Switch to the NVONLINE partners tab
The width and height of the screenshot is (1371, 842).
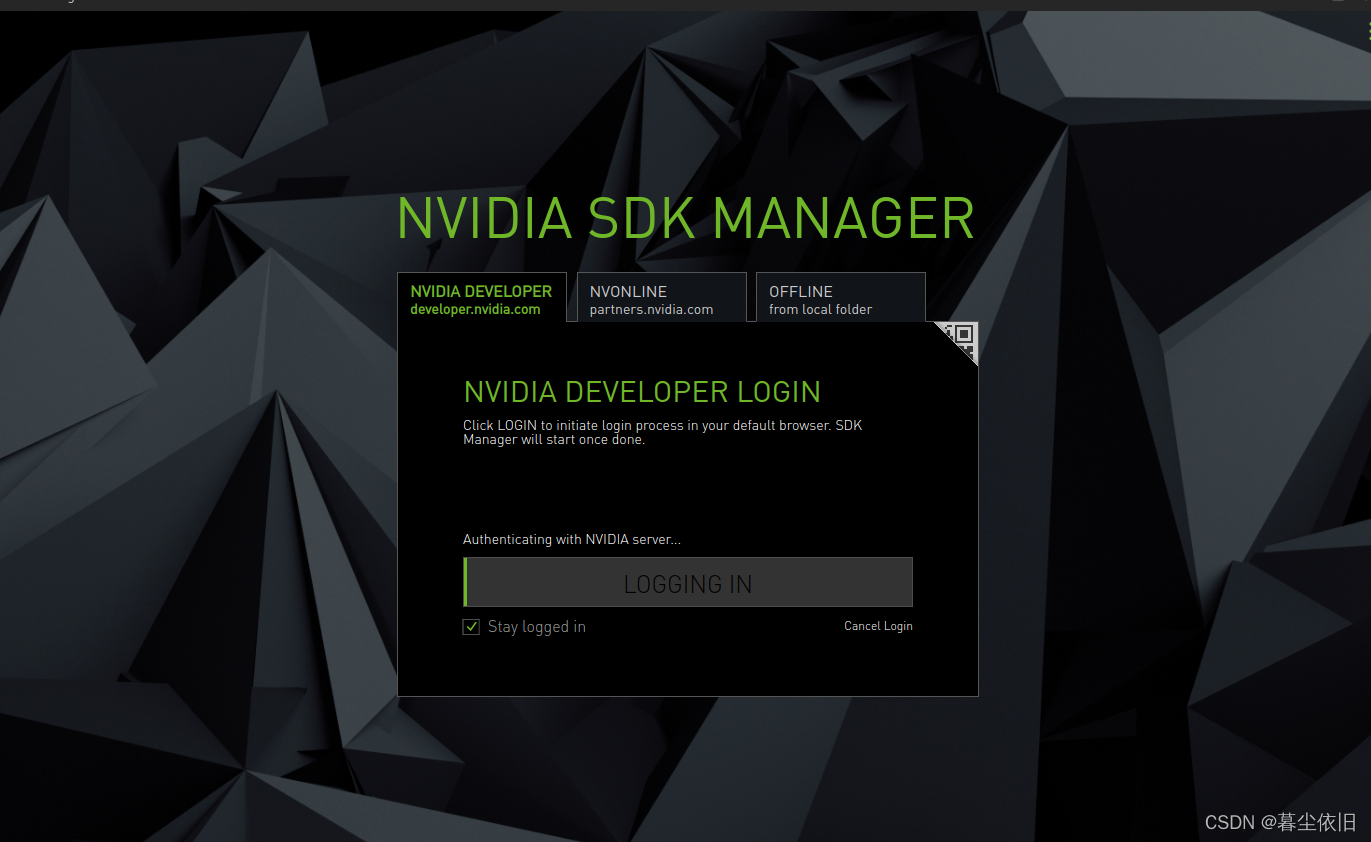[662, 298]
